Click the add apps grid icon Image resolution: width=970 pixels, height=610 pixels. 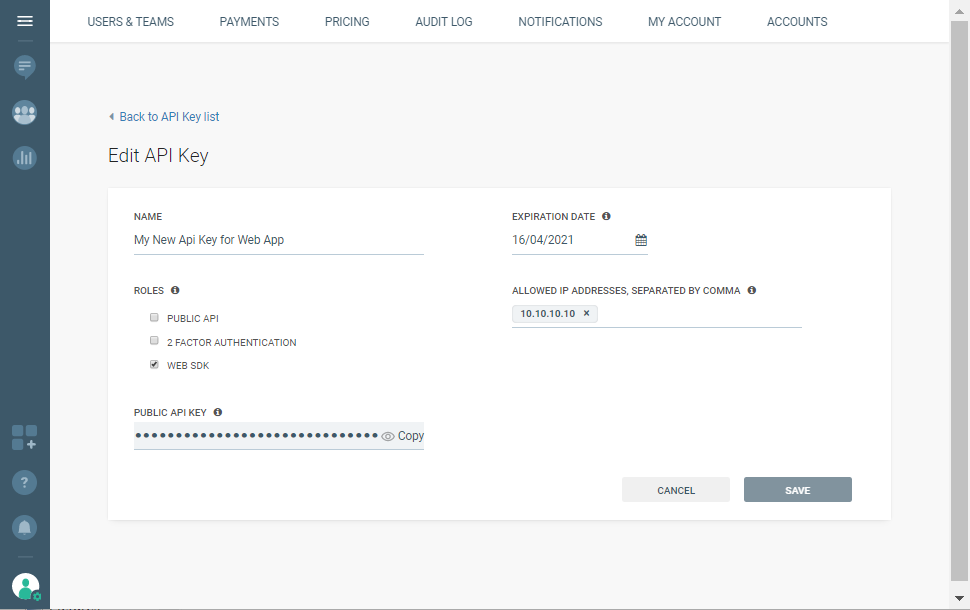[25, 437]
